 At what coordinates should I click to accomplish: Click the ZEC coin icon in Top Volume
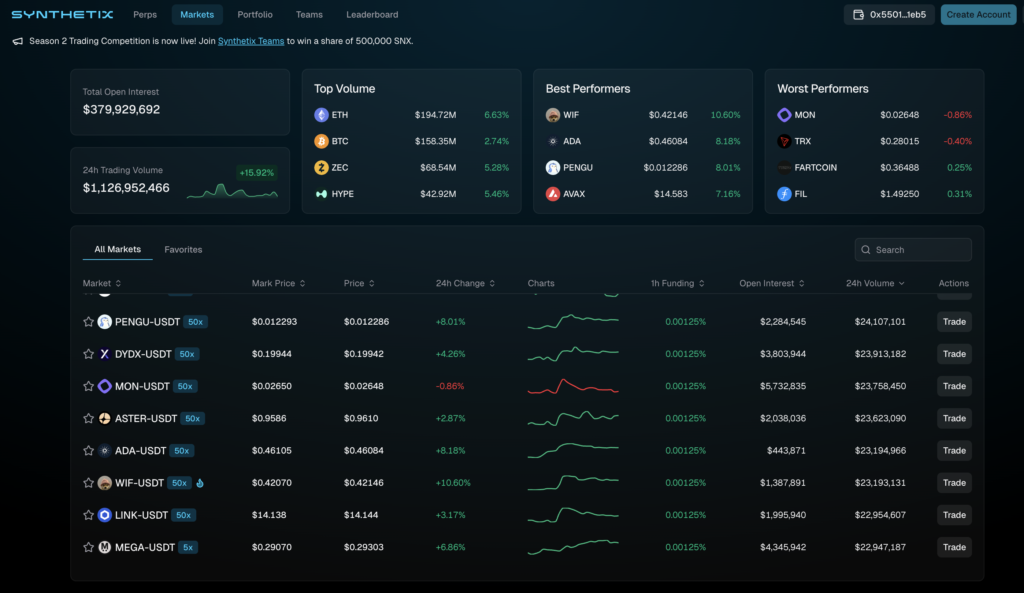coord(322,167)
